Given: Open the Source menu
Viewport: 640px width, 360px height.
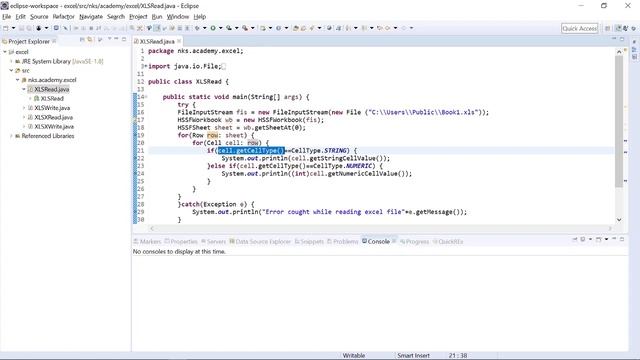Looking at the screenshot, I should 39,17.
